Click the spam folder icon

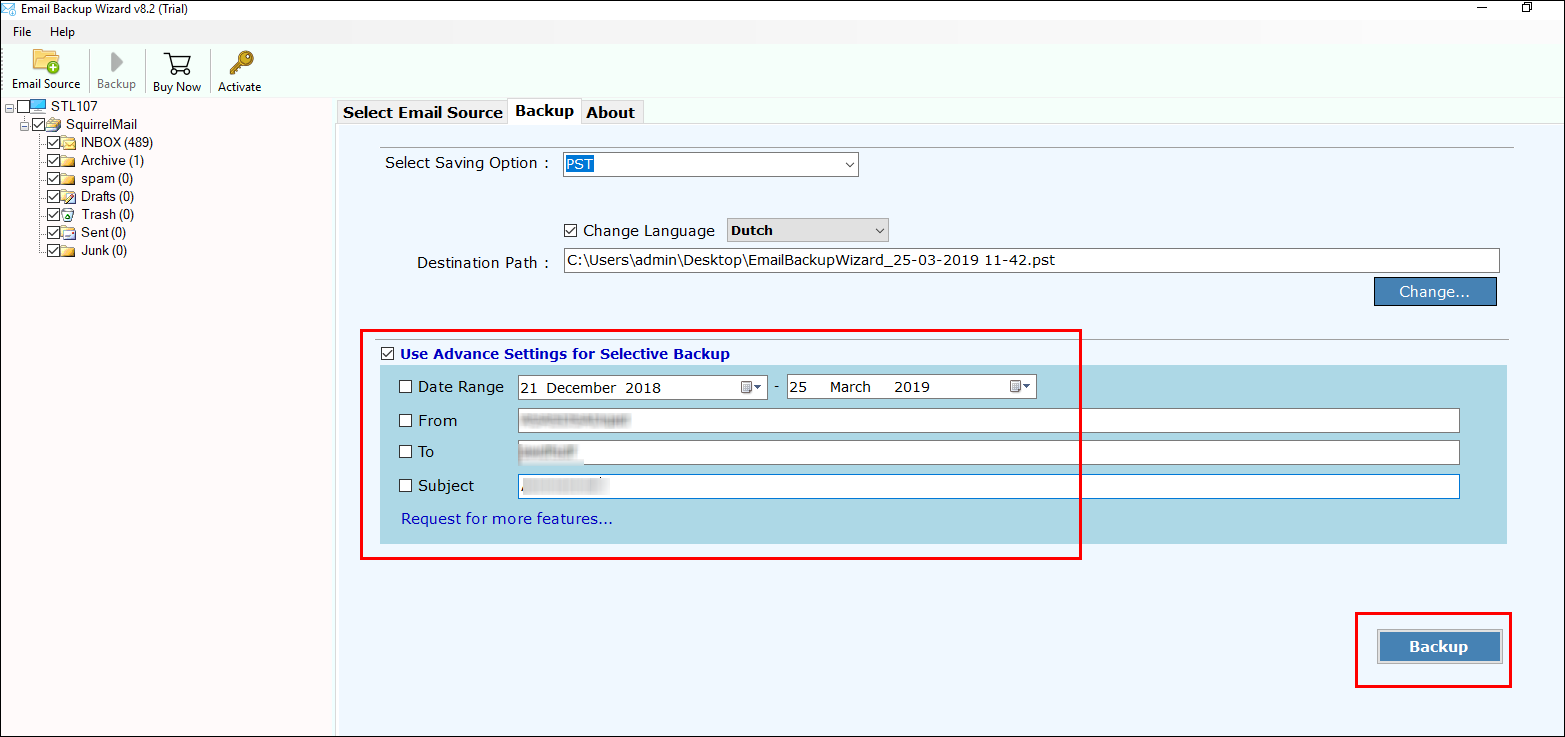pos(69,179)
